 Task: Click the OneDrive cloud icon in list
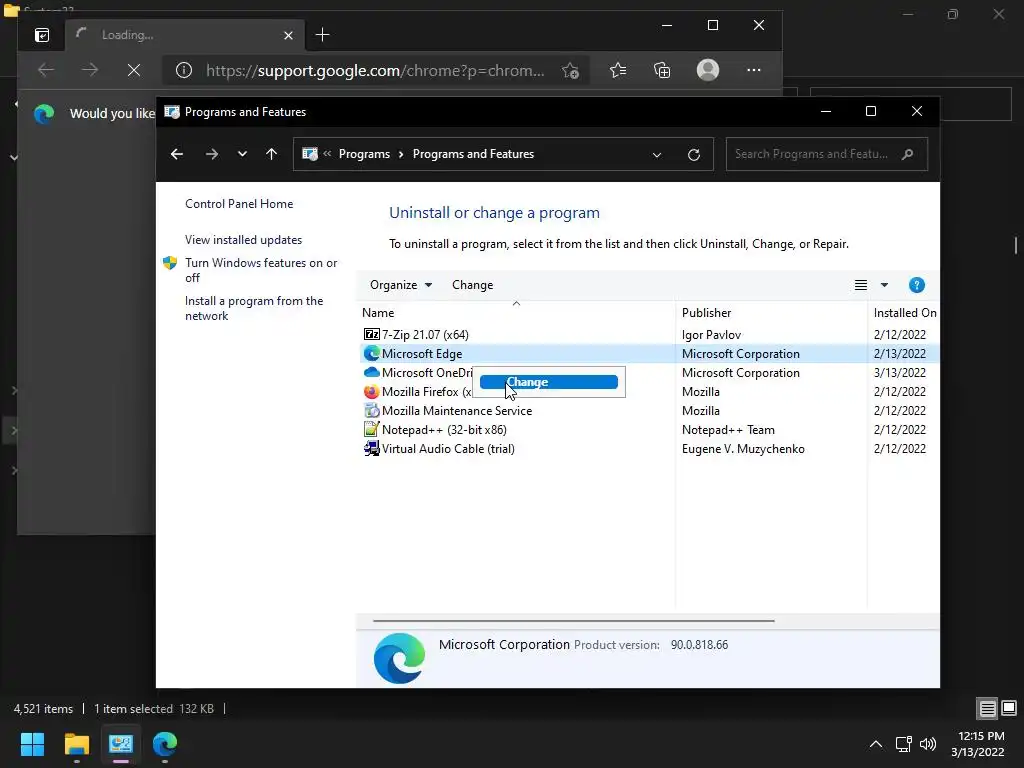point(372,372)
